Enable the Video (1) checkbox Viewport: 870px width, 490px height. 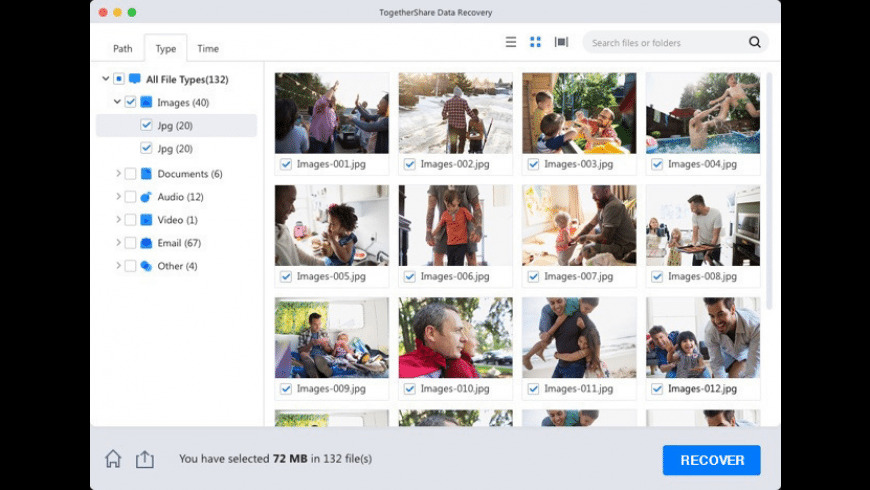130,220
